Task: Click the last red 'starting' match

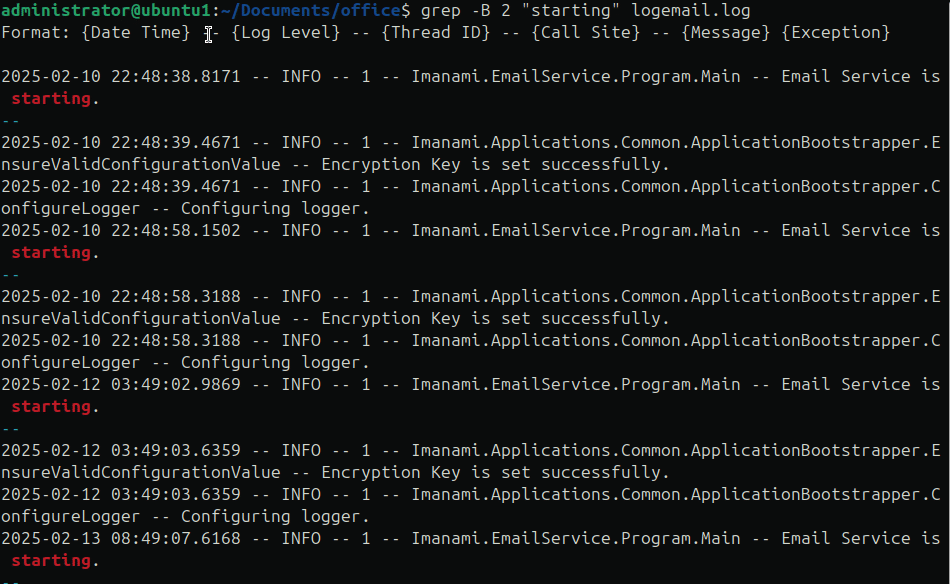Action: coord(51,560)
